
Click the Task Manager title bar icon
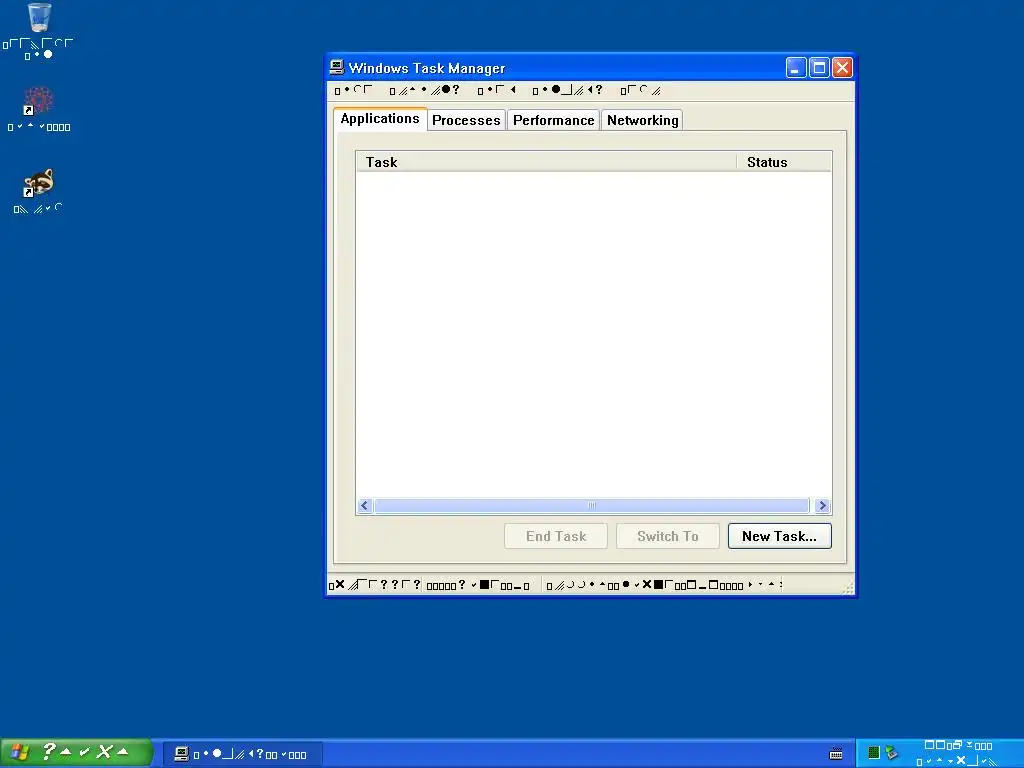click(x=337, y=67)
